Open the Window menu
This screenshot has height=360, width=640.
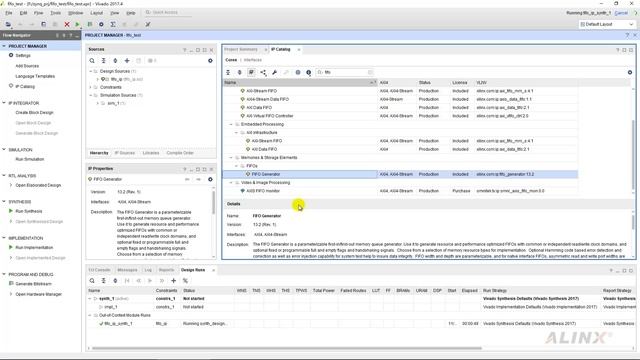pyautogui.click(x=76, y=13)
